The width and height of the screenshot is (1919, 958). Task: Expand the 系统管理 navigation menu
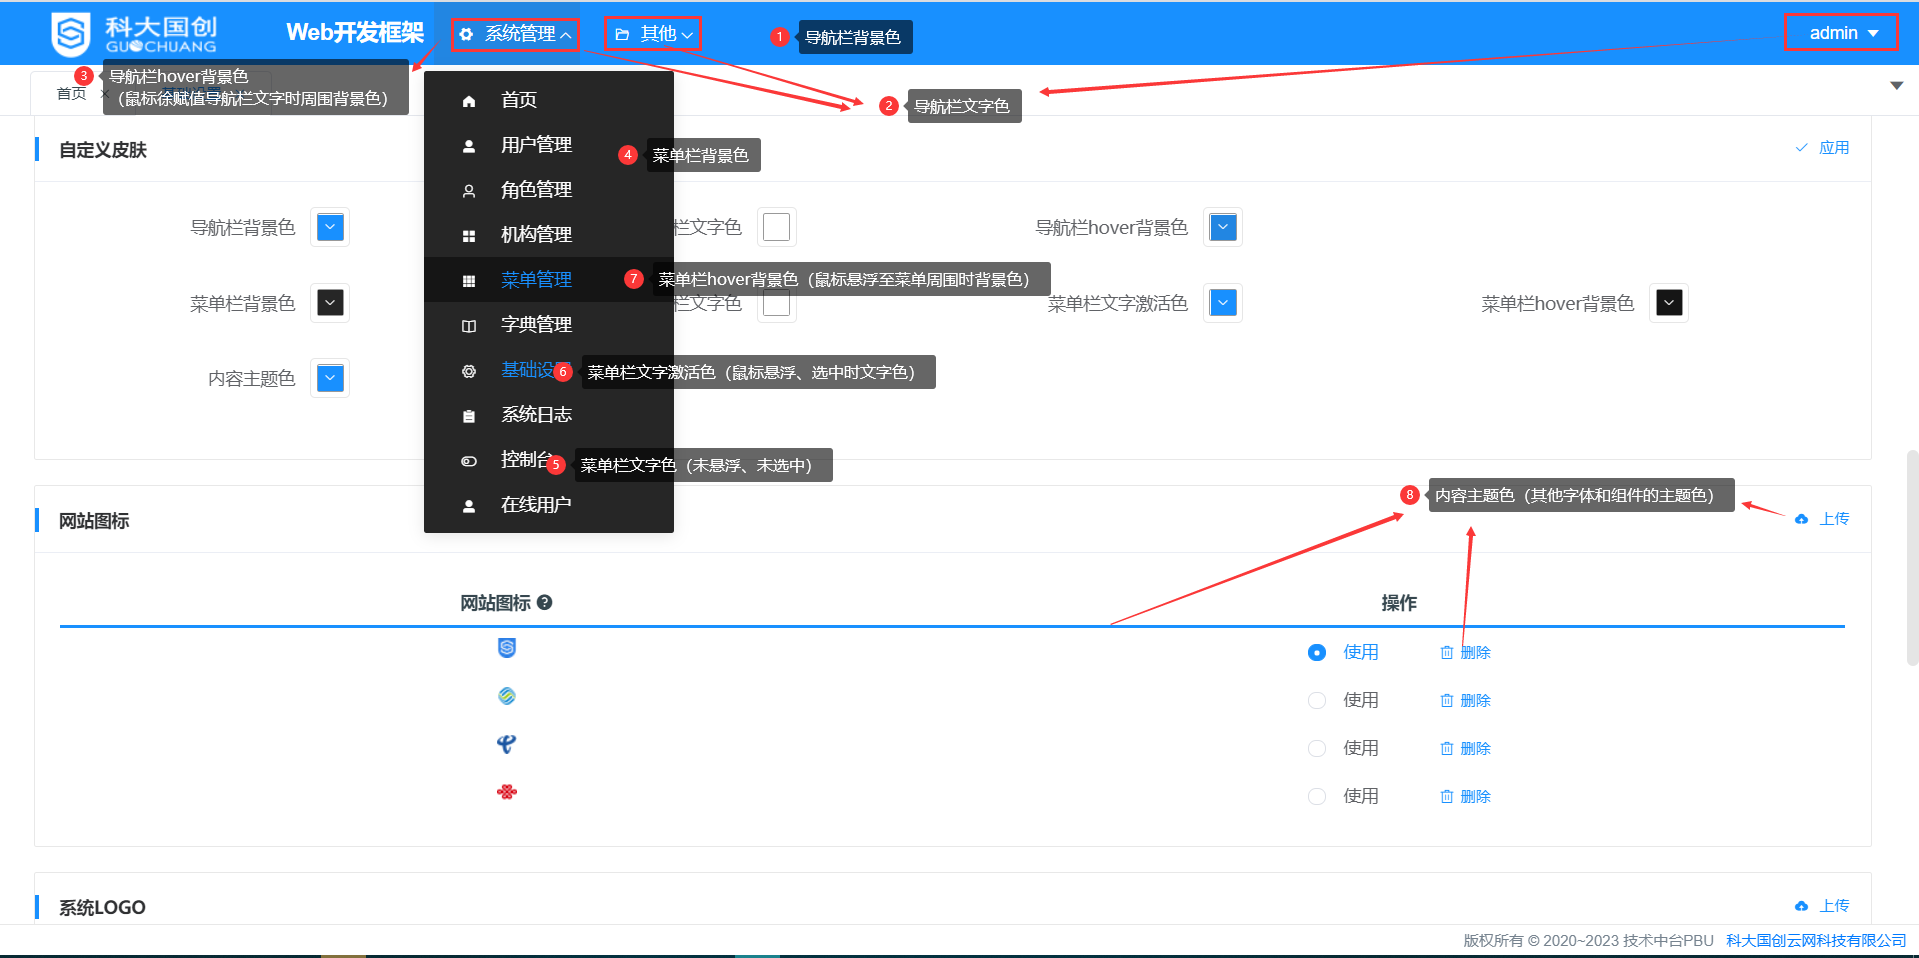point(515,34)
